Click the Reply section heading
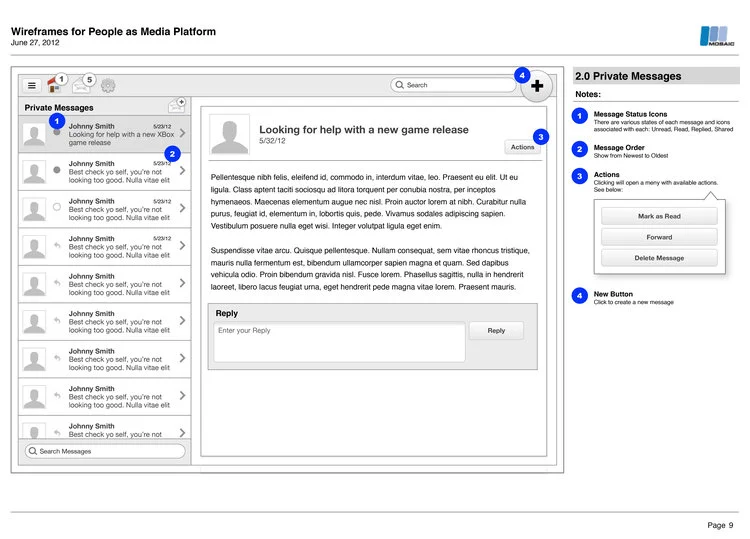Viewport: 750px width, 539px height. pos(226,313)
